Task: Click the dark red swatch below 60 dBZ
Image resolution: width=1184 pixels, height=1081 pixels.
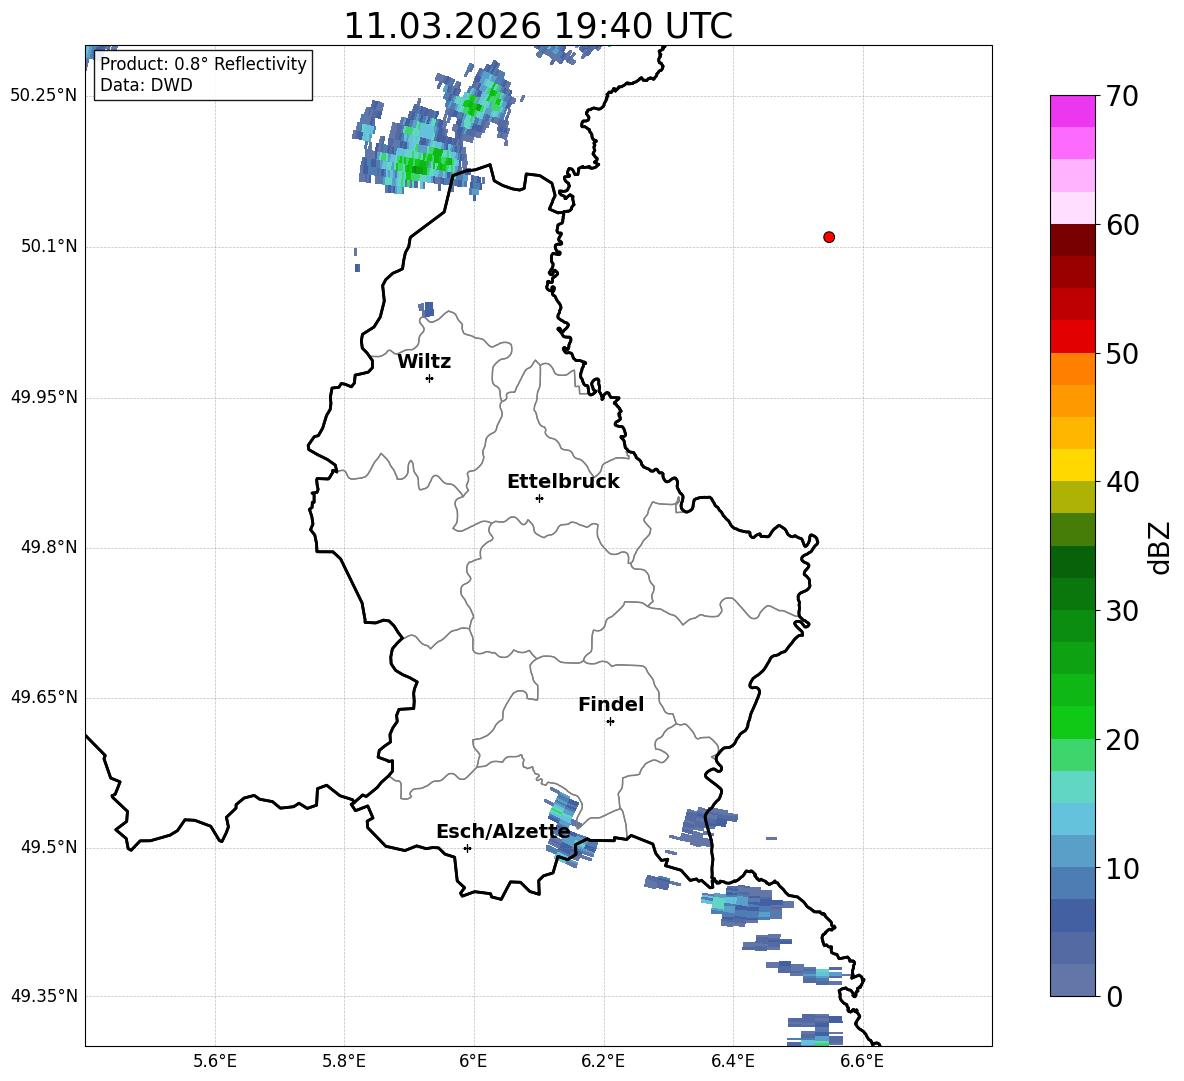Action: click(x=1072, y=240)
